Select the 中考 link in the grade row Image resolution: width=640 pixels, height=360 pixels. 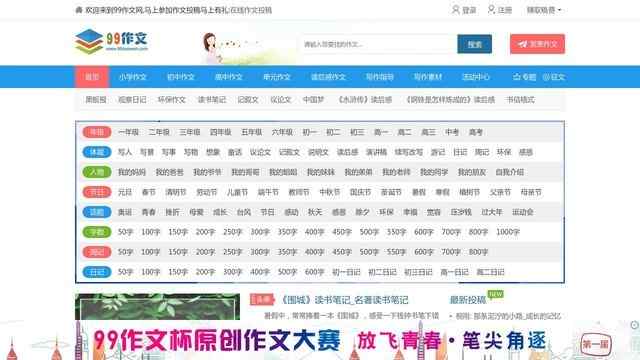coord(452,132)
